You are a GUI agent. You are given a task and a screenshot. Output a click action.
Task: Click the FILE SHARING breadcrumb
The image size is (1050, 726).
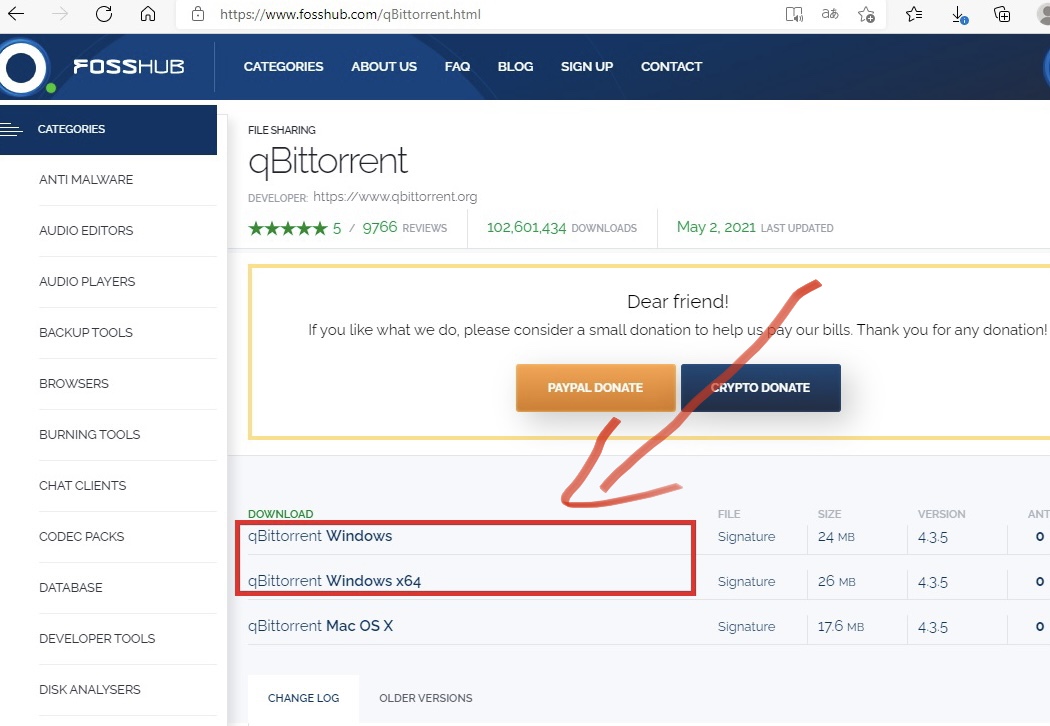(282, 130)
